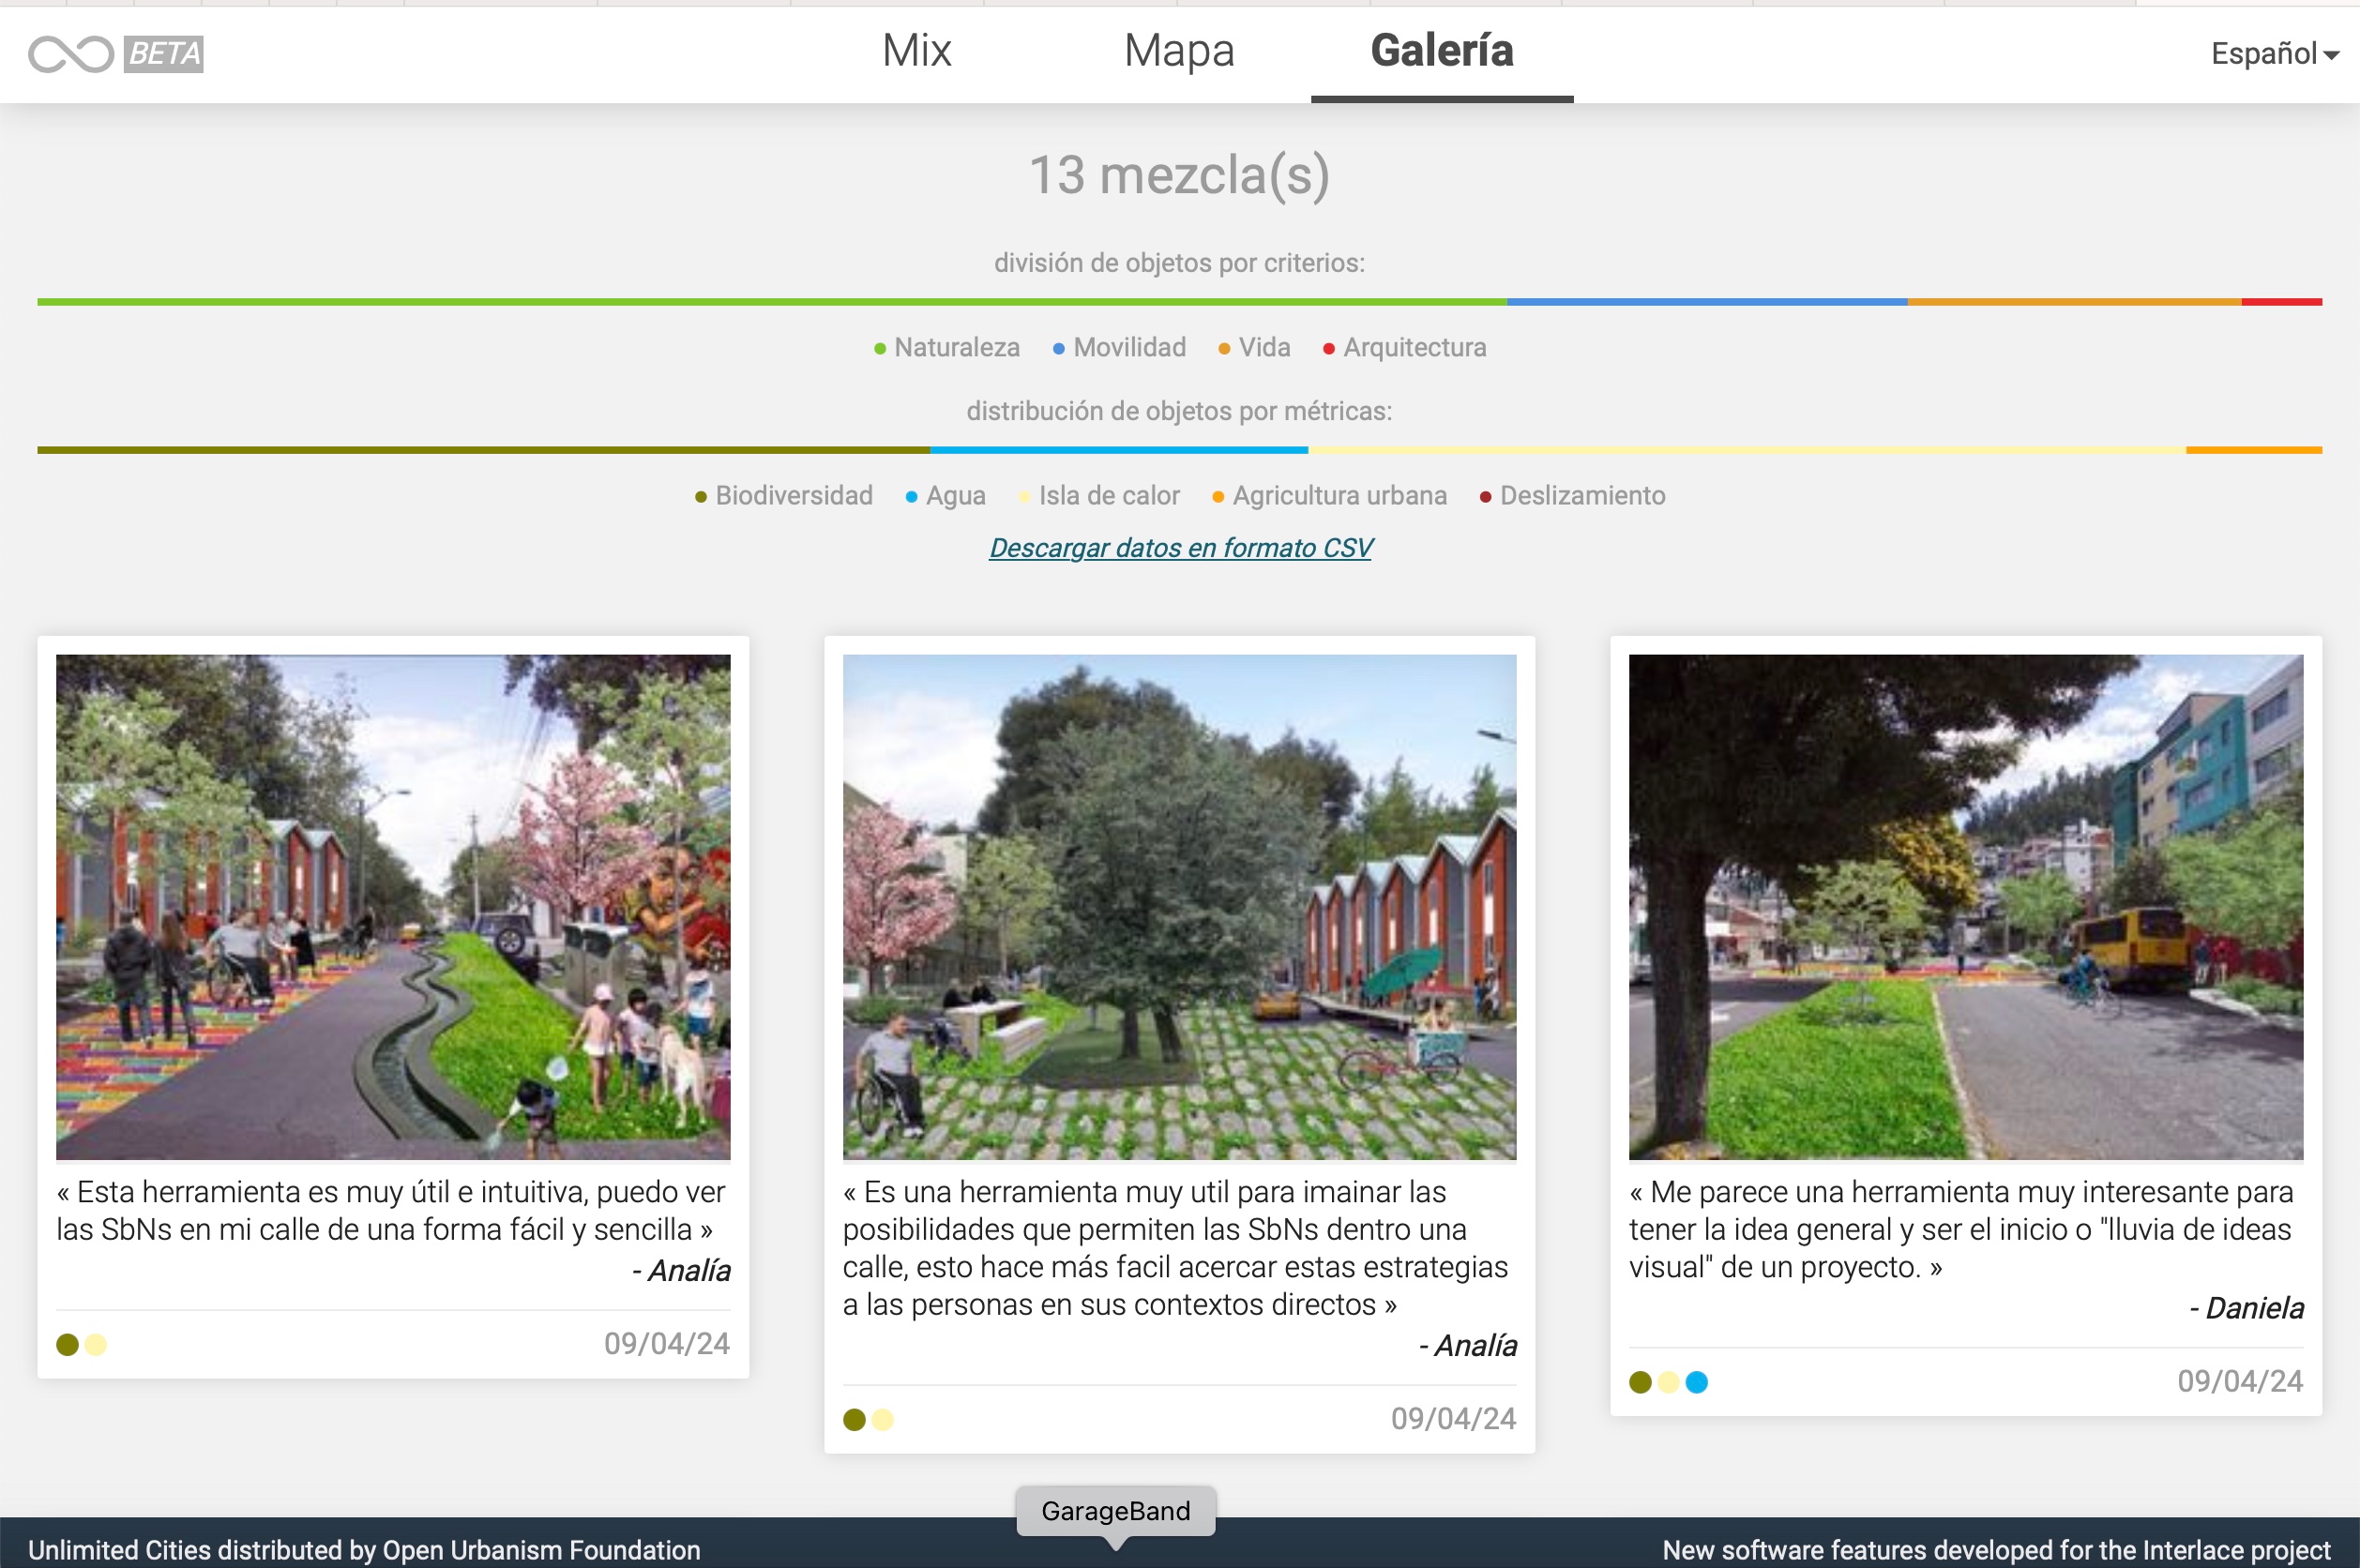
Task: Open first Analía street mix thumbnail
Action: point(393,906)
